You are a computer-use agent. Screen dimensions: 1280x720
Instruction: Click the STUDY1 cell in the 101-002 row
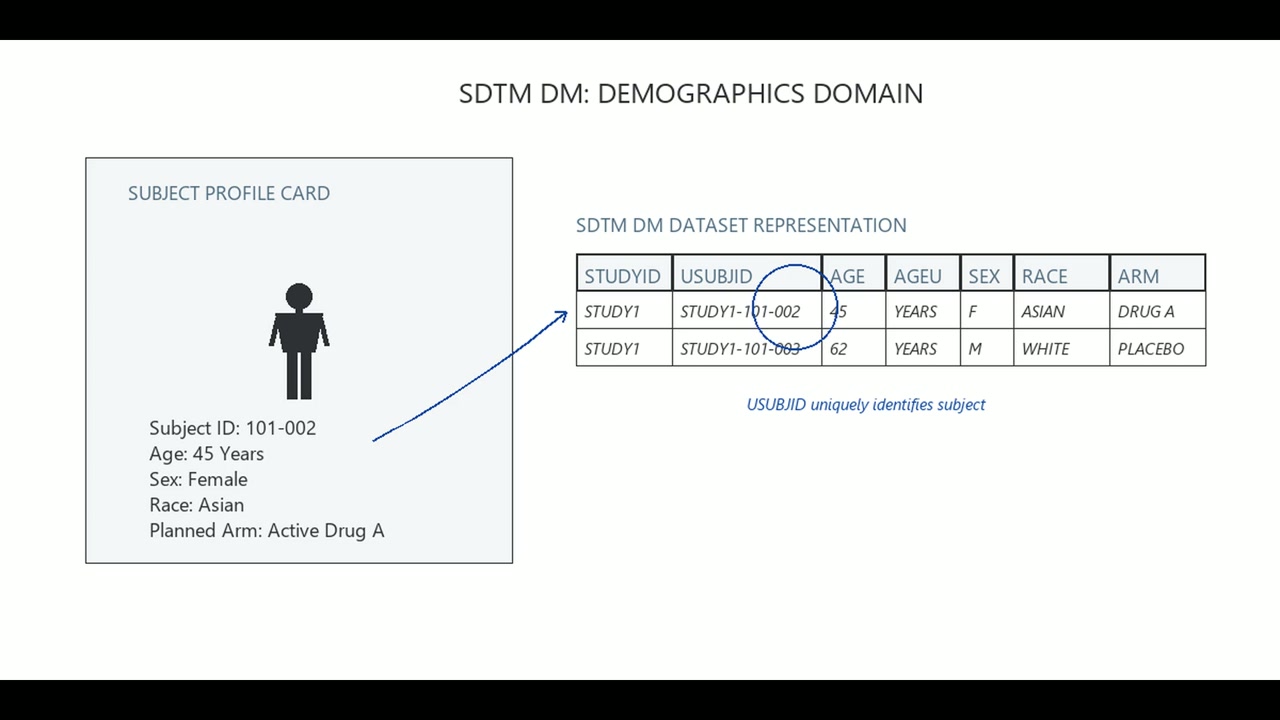pos(624,311)
